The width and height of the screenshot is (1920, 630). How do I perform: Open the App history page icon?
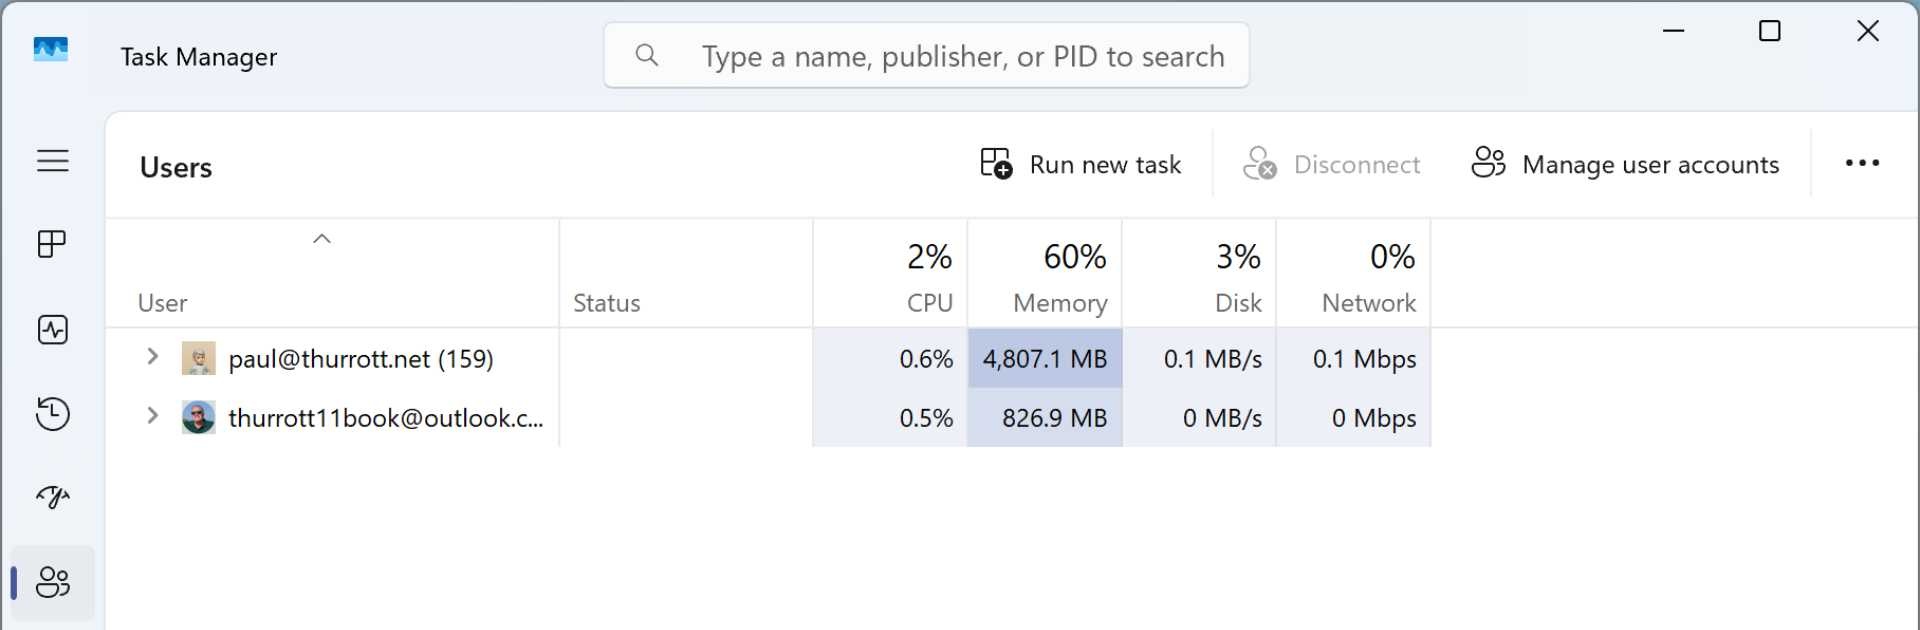click(52, 414)
